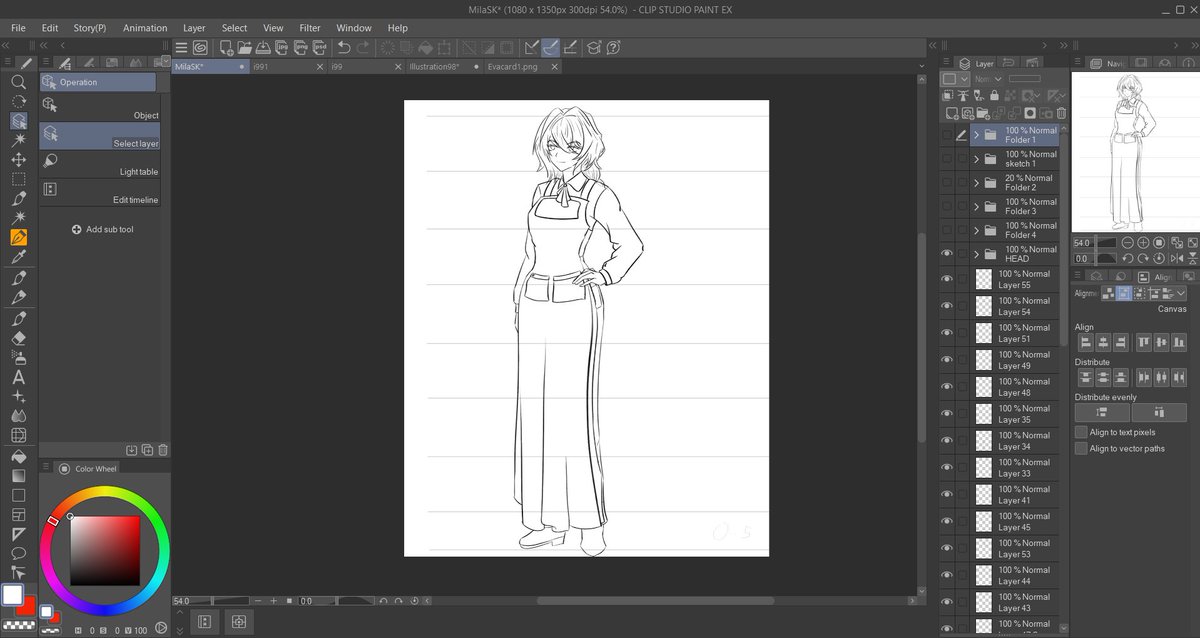Hide Layer 55 with its eye icon
Image resolution: width=1200 pixels, height=638 pixels.
[947, 279]
